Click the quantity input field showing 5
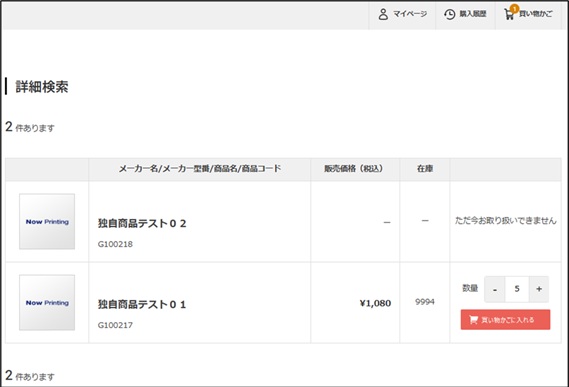Screen dimensions: 569x387 pos(517,289)
